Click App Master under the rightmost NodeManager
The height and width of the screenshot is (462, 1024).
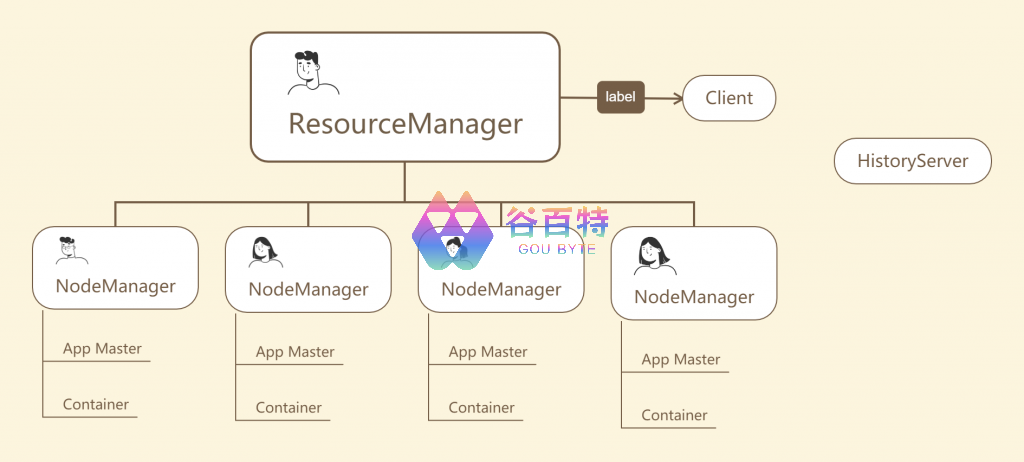(680, 360)
